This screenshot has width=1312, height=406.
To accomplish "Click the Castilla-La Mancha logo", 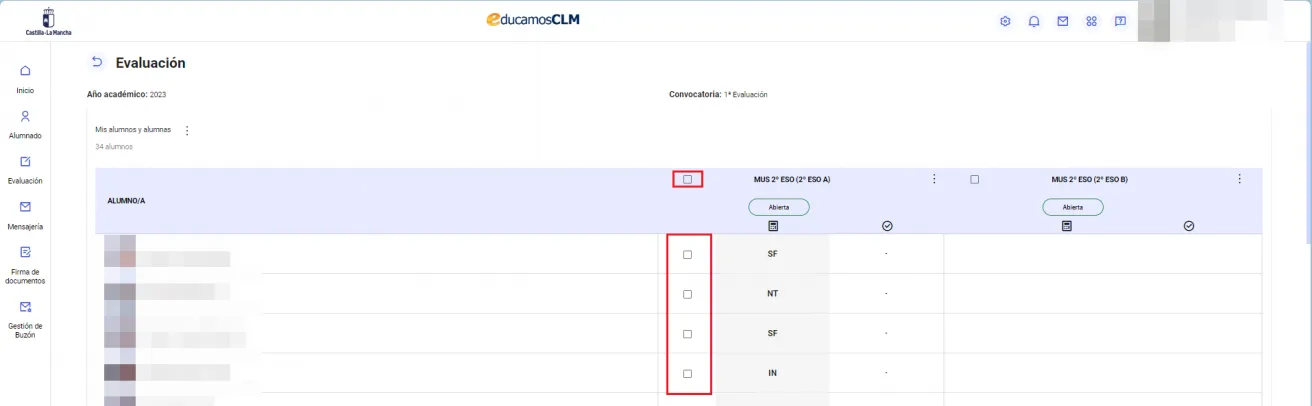I will [x=48, y=21].
